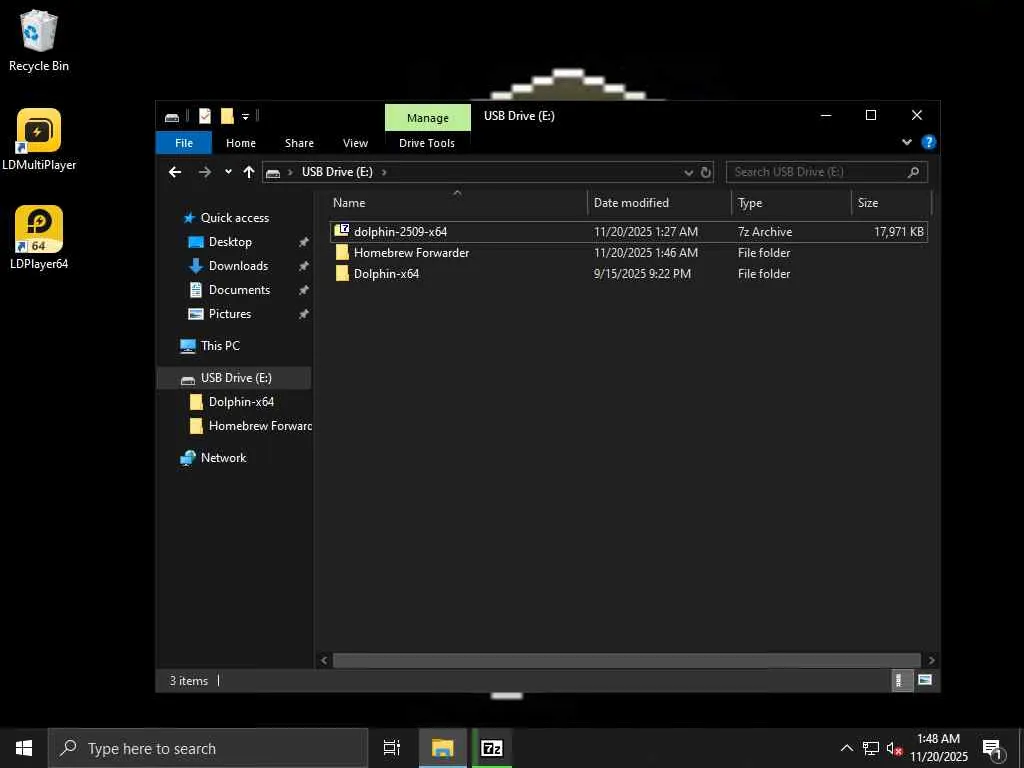The image size is (1024, 768).
Task: Click the 7-Zip taskbar icon
Action: [x=492, y=748]
